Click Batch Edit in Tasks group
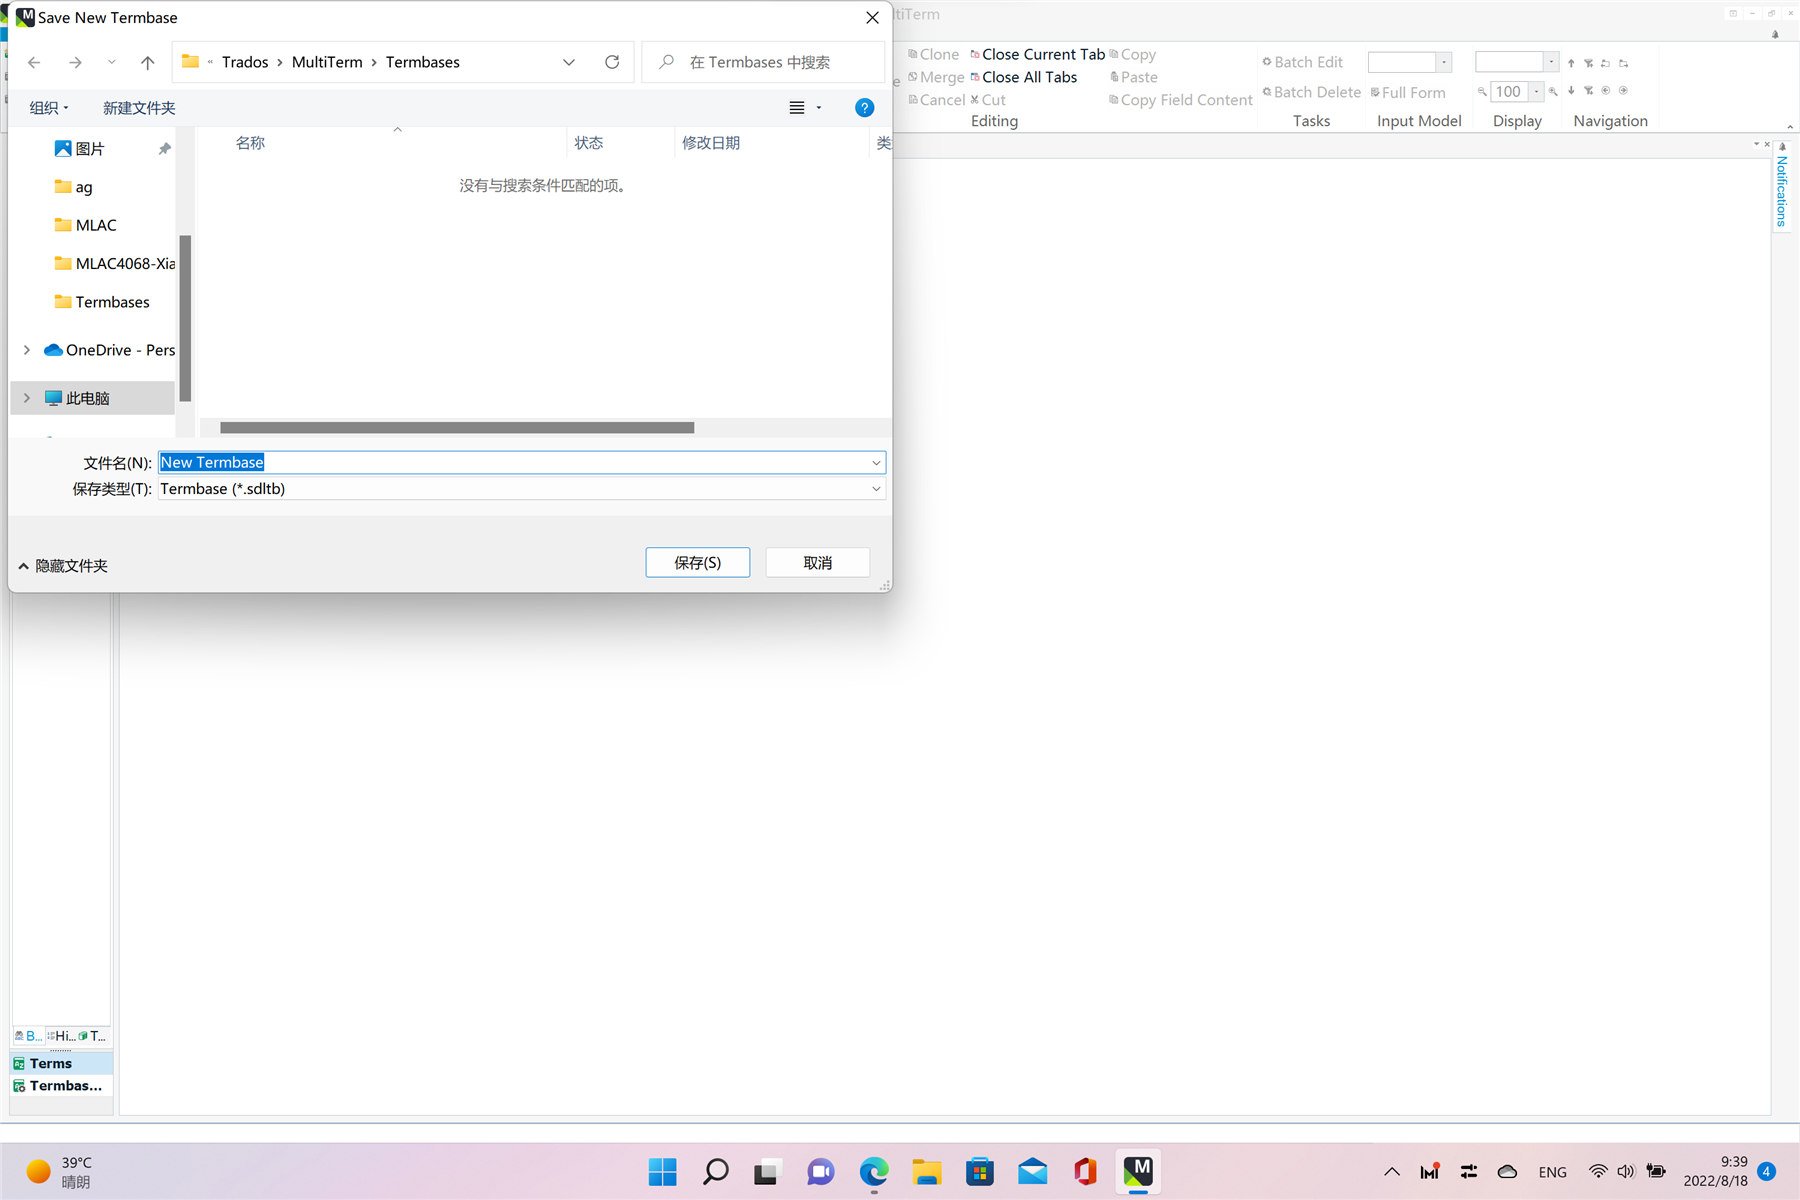 pos(1302,62)
